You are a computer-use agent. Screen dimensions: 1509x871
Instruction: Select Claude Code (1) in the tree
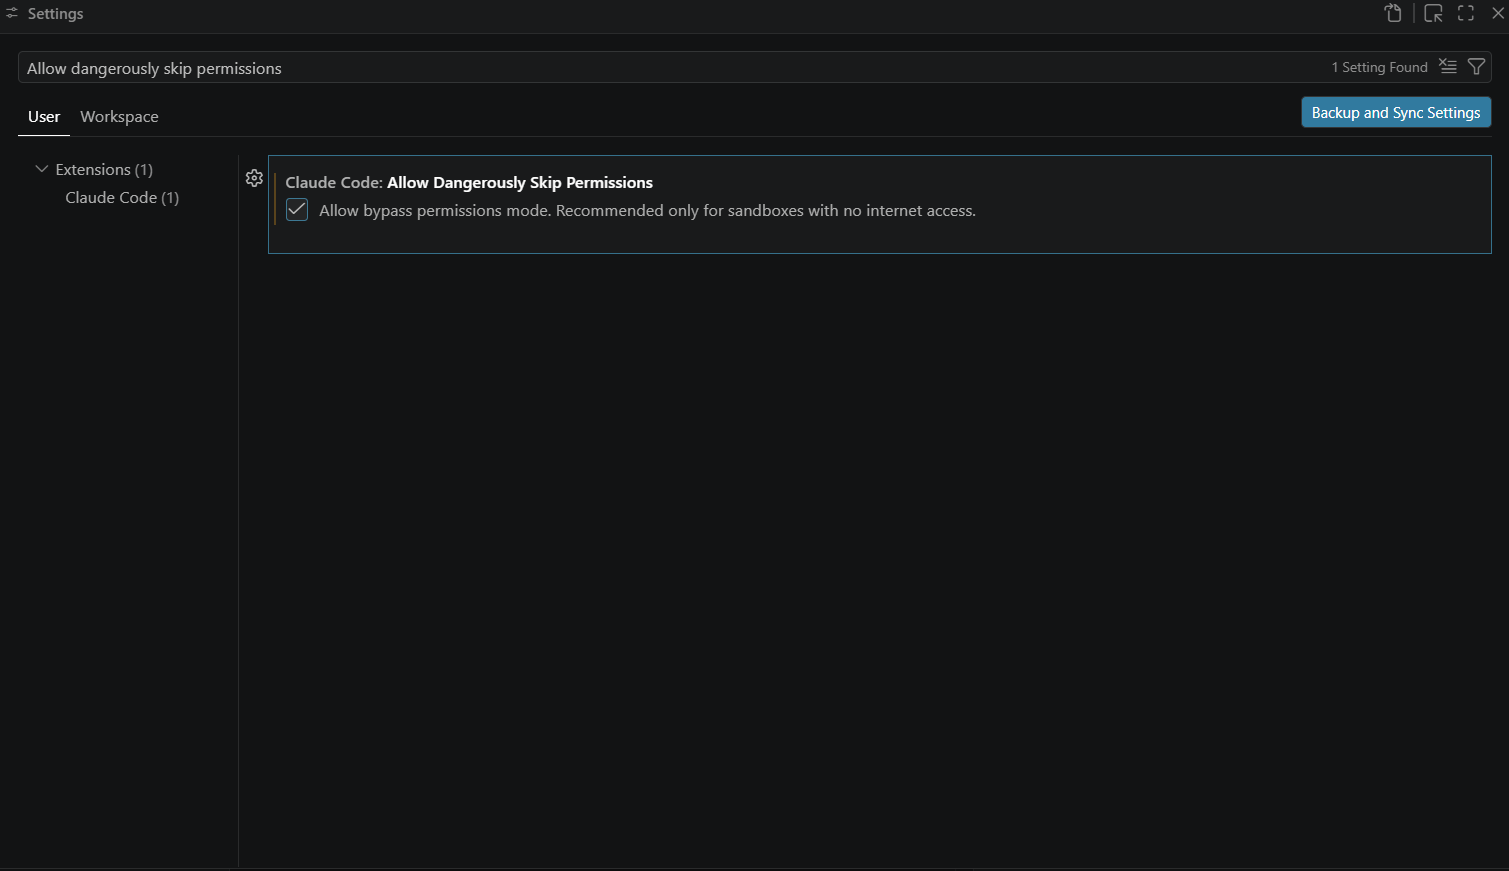(122, 198)
